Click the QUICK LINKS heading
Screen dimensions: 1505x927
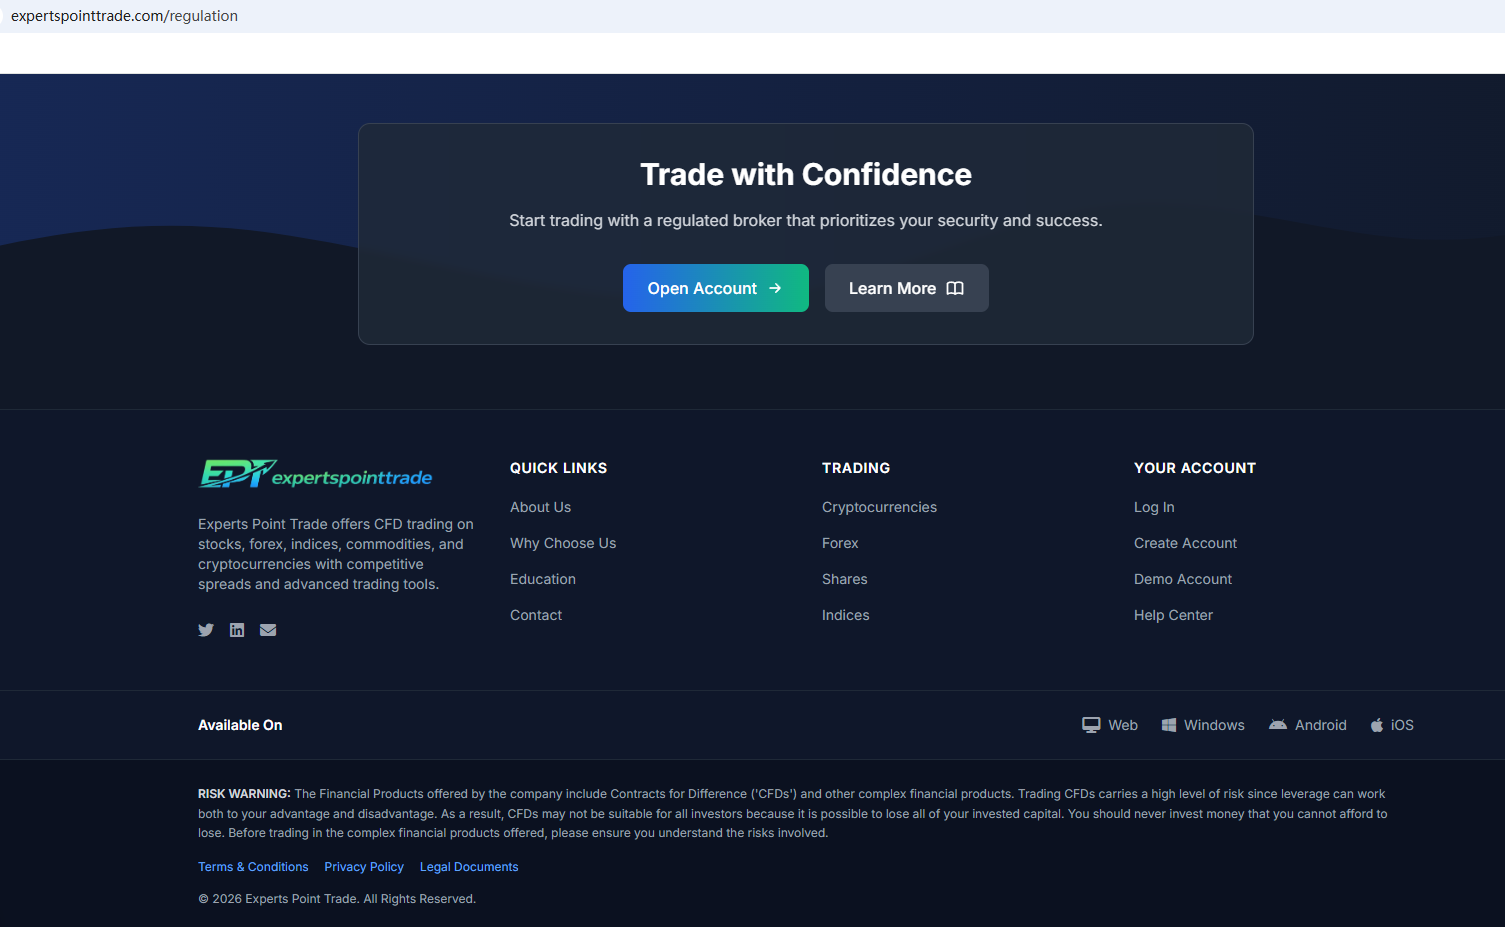point(558,468)
